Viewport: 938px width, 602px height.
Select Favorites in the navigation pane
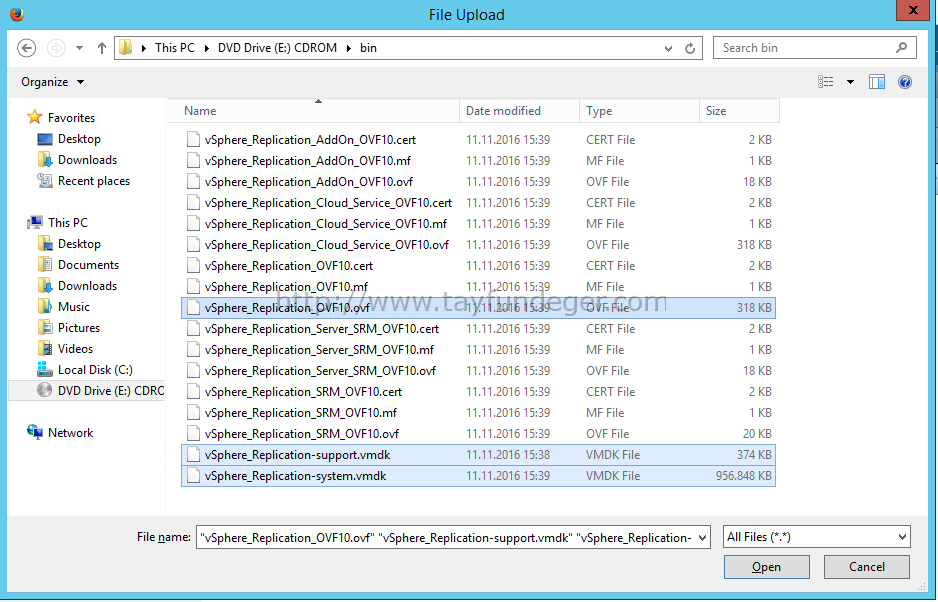60,117
